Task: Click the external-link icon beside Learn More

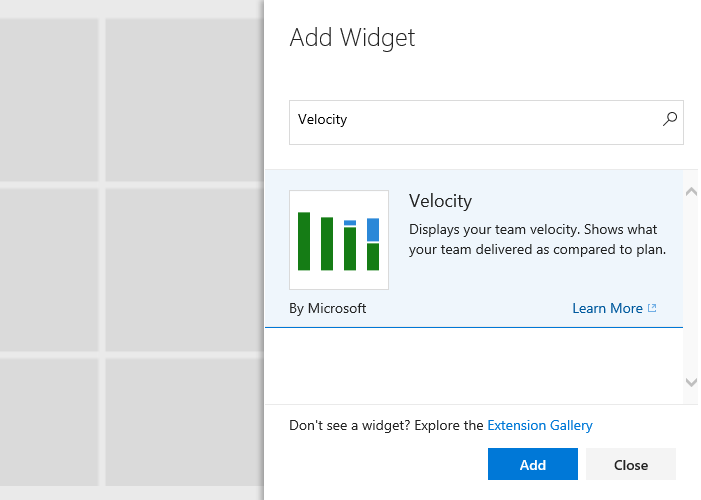Action: coord(653,309)
